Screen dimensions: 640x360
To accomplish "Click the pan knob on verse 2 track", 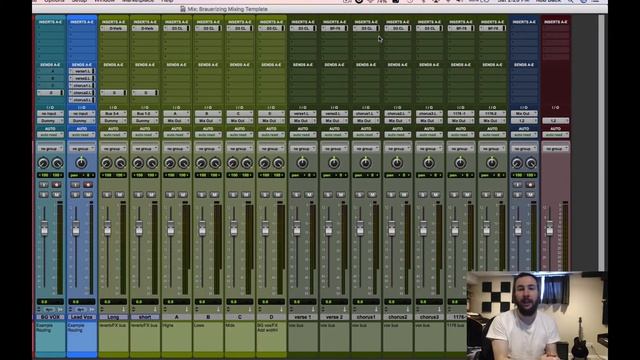I will (x=334, y=162).
